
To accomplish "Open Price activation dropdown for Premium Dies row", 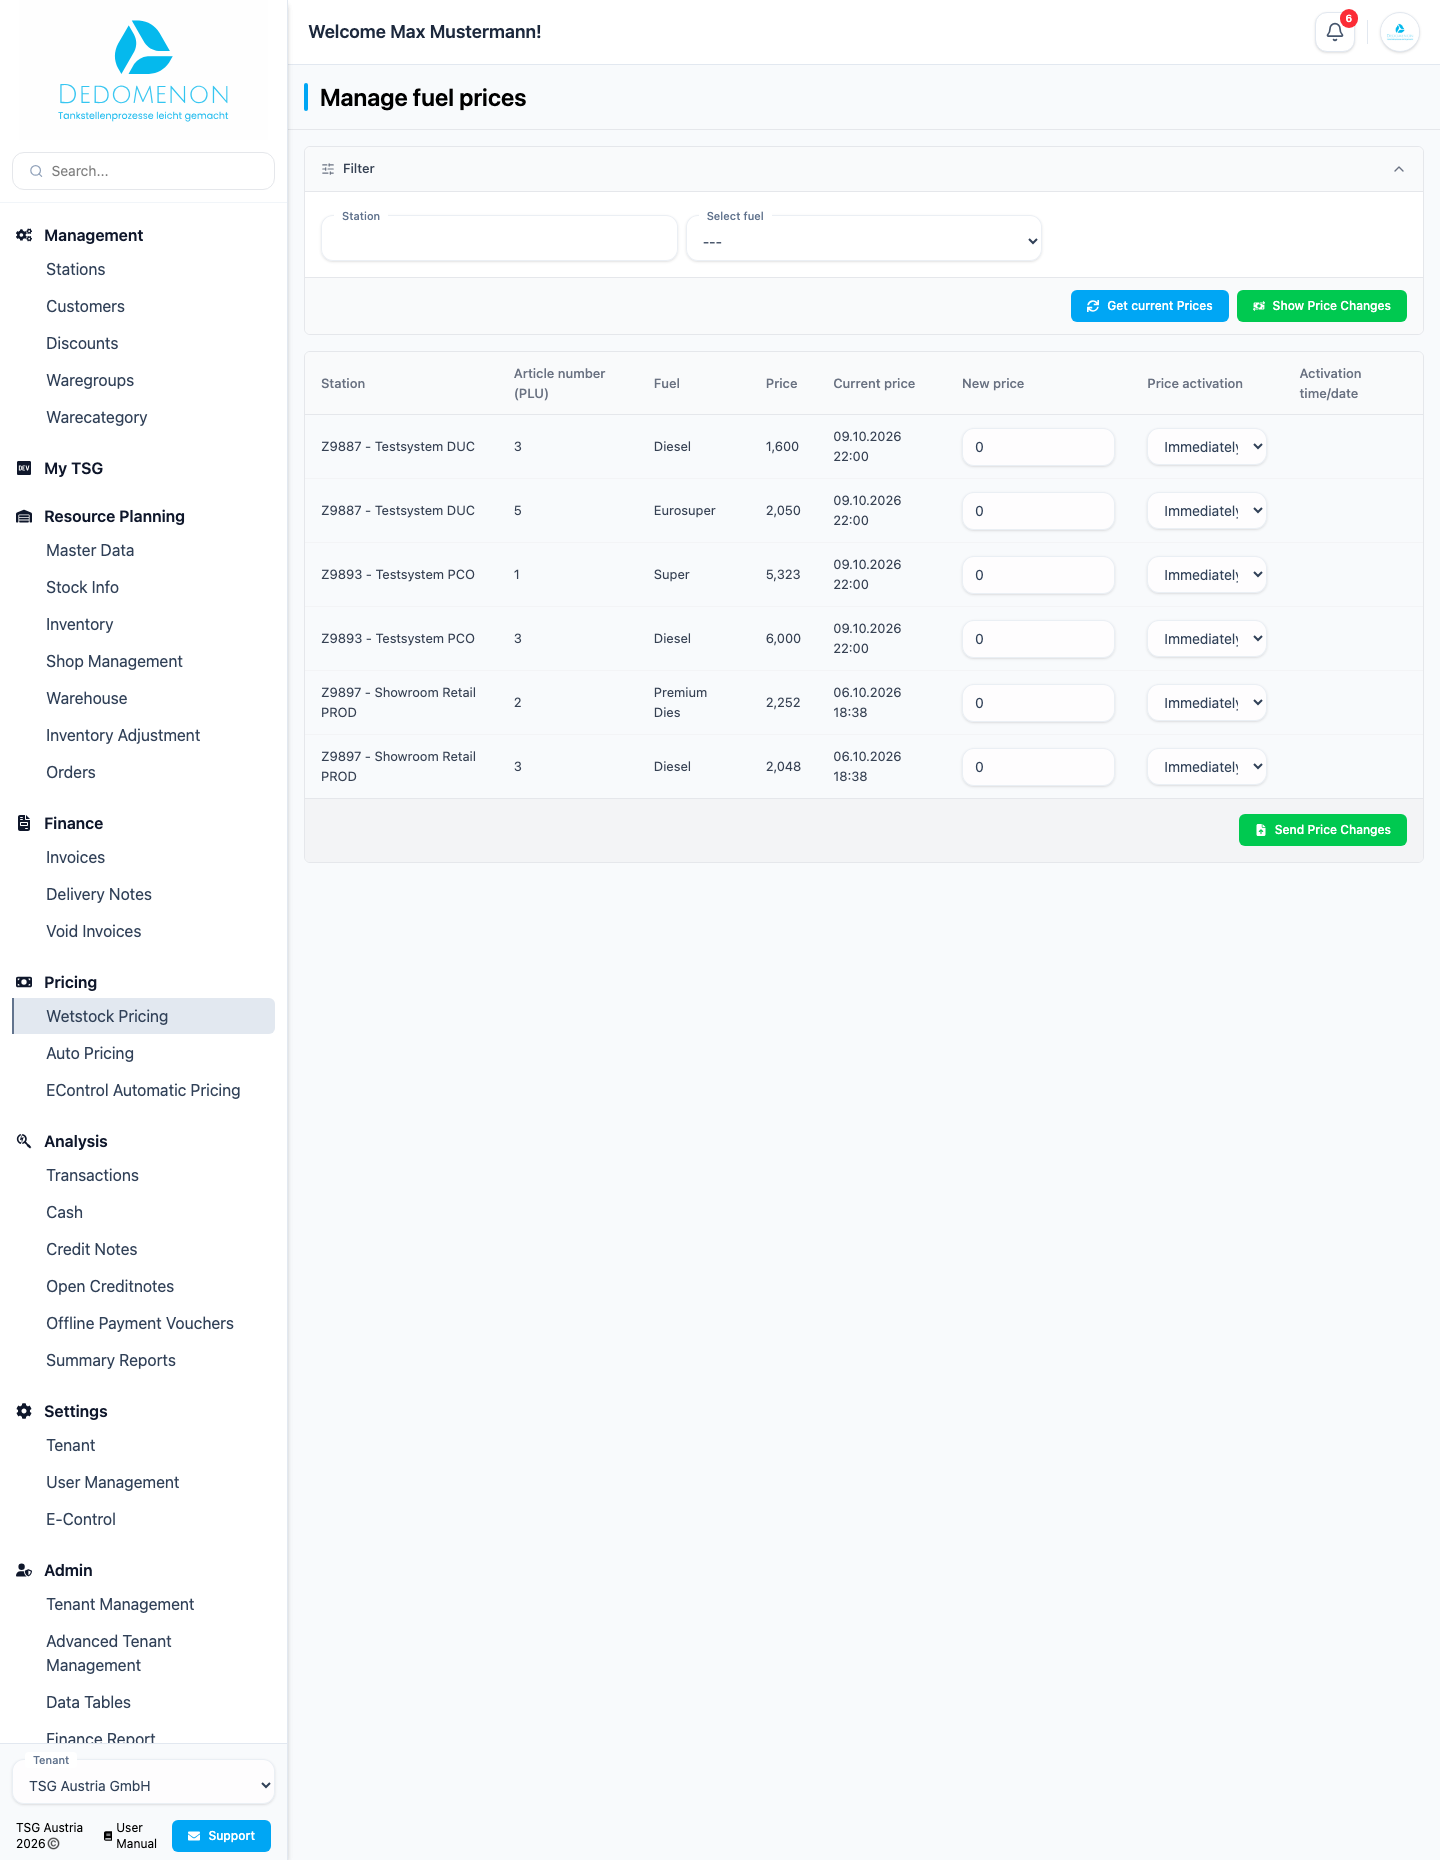I will click(1207, 703).
